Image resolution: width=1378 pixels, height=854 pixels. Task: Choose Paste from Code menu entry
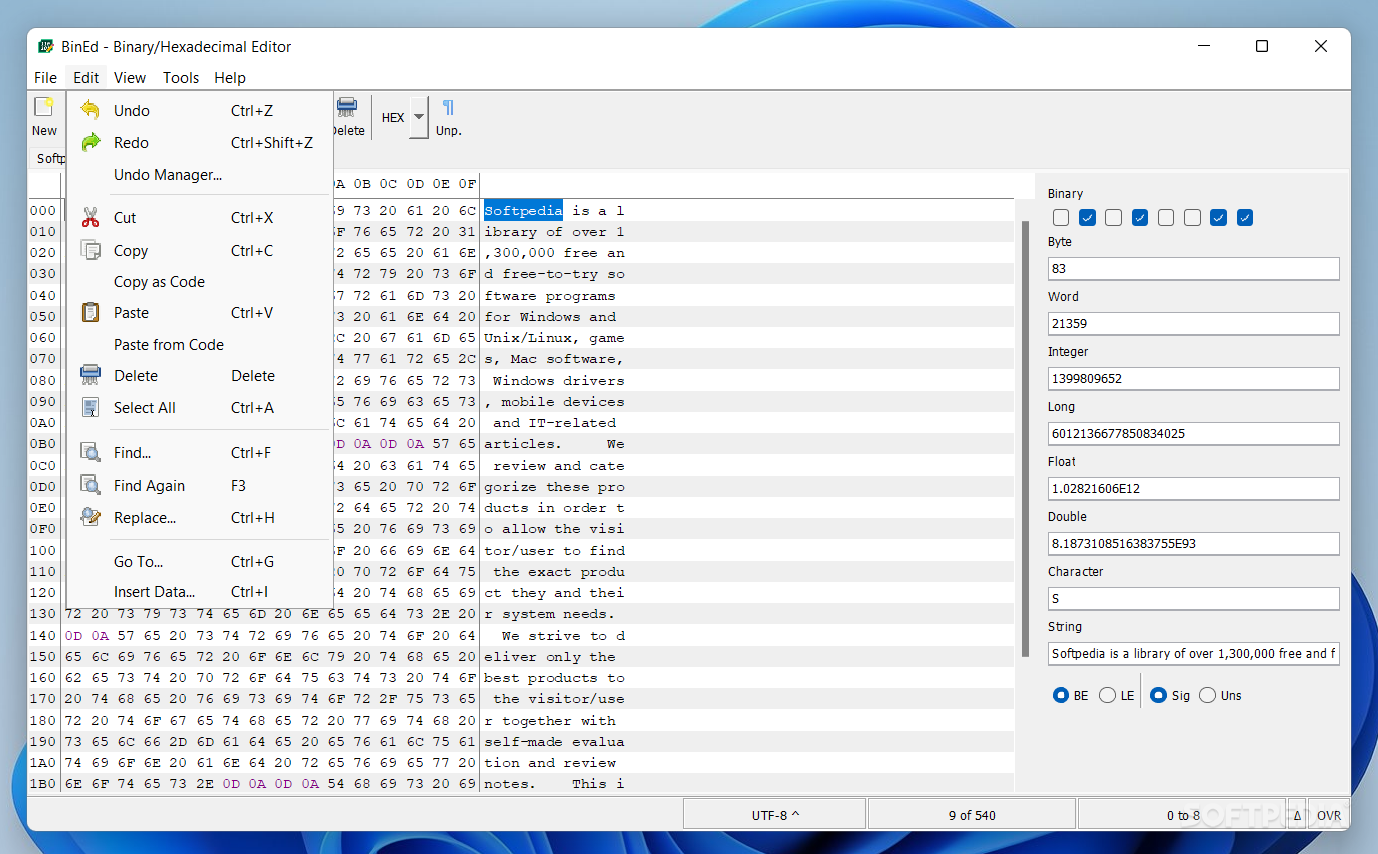200,344
